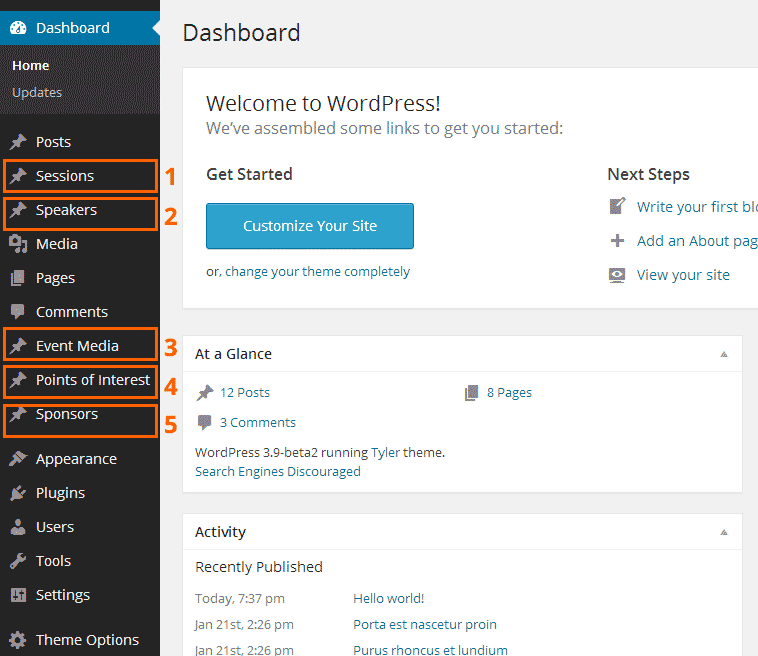Viewport: 758px width, 656px height.
Task: Click the Comments bubble icon in sidebar
Action: tap(18, 312)
